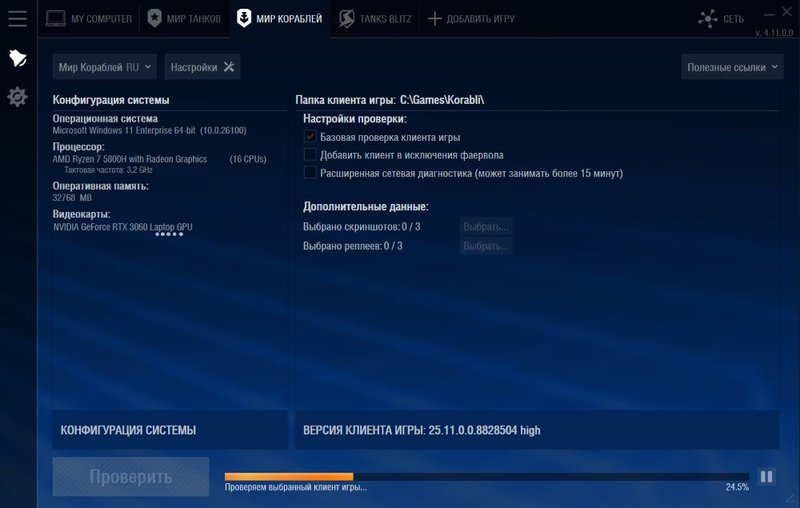Expand the Мир Кораблей RU region dropdown
This screenshot has height=508, width=800.
tap(105, 67)
